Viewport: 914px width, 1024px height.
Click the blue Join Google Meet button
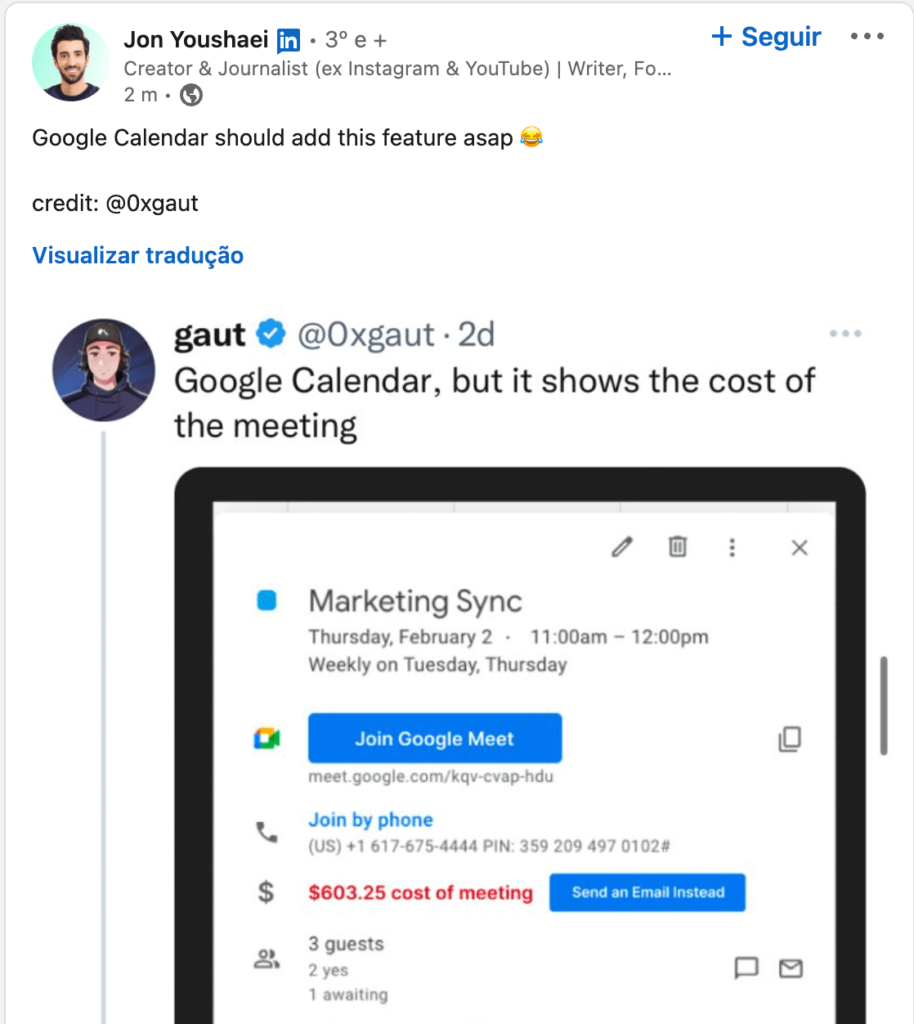click(x=435, y=738)
